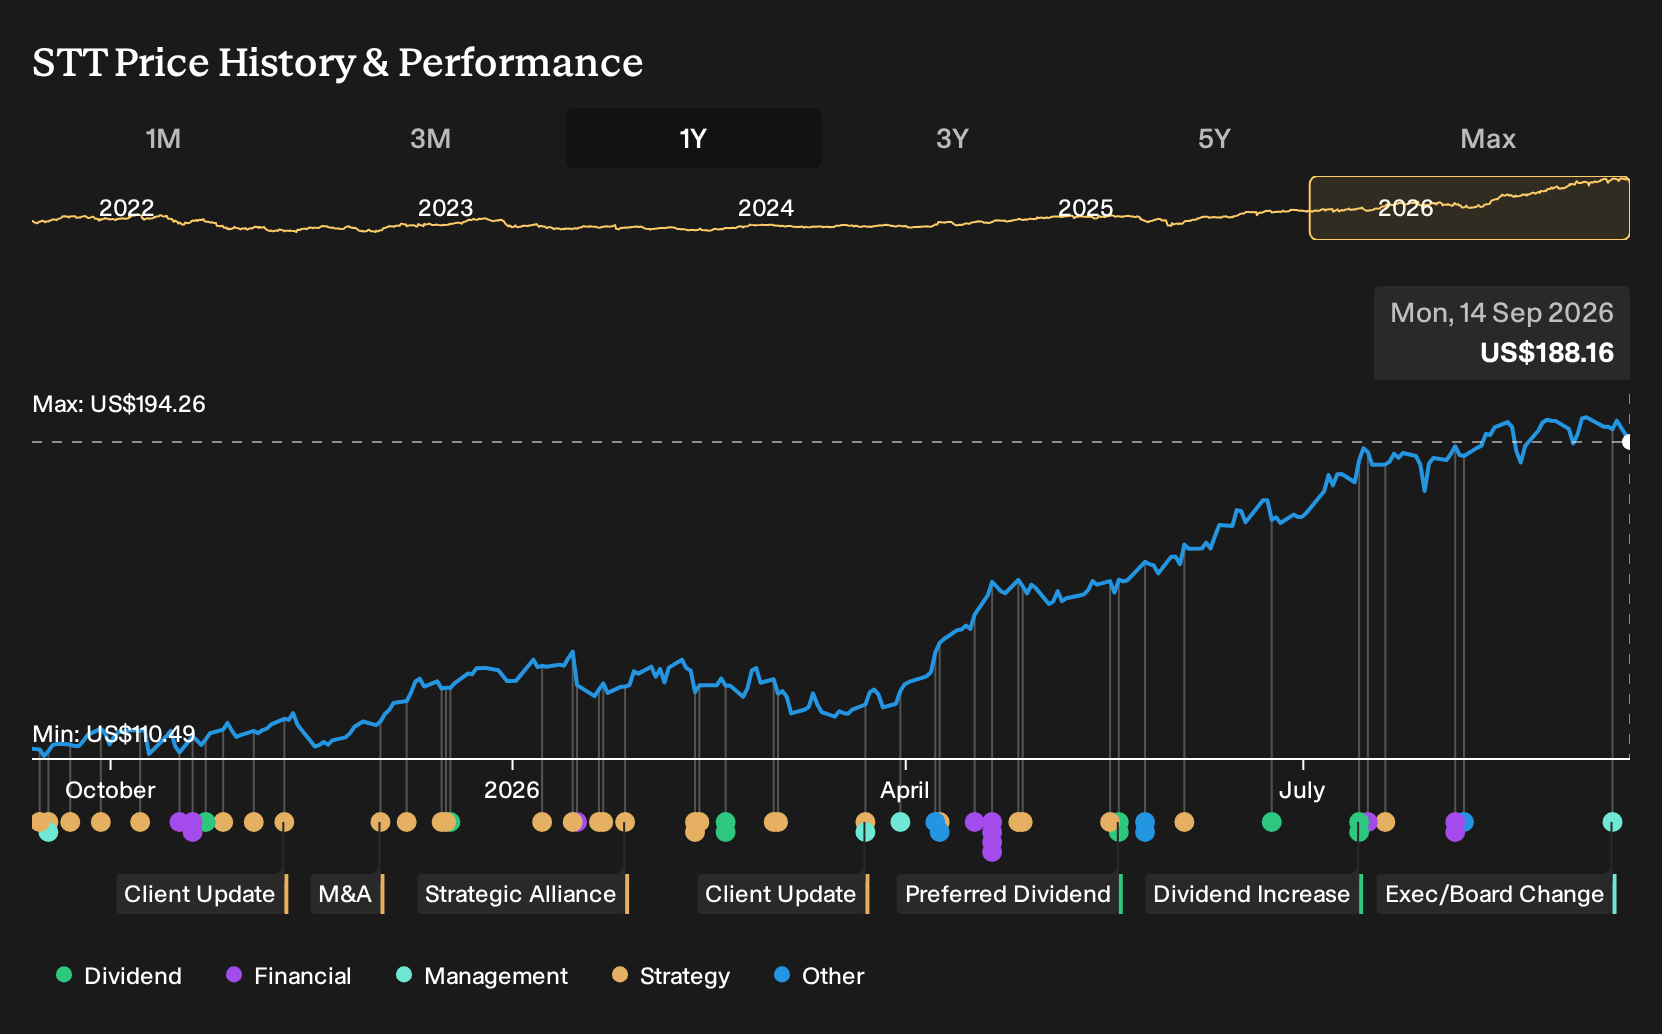Choose the 5Y time range

(x=1214, y=138)
